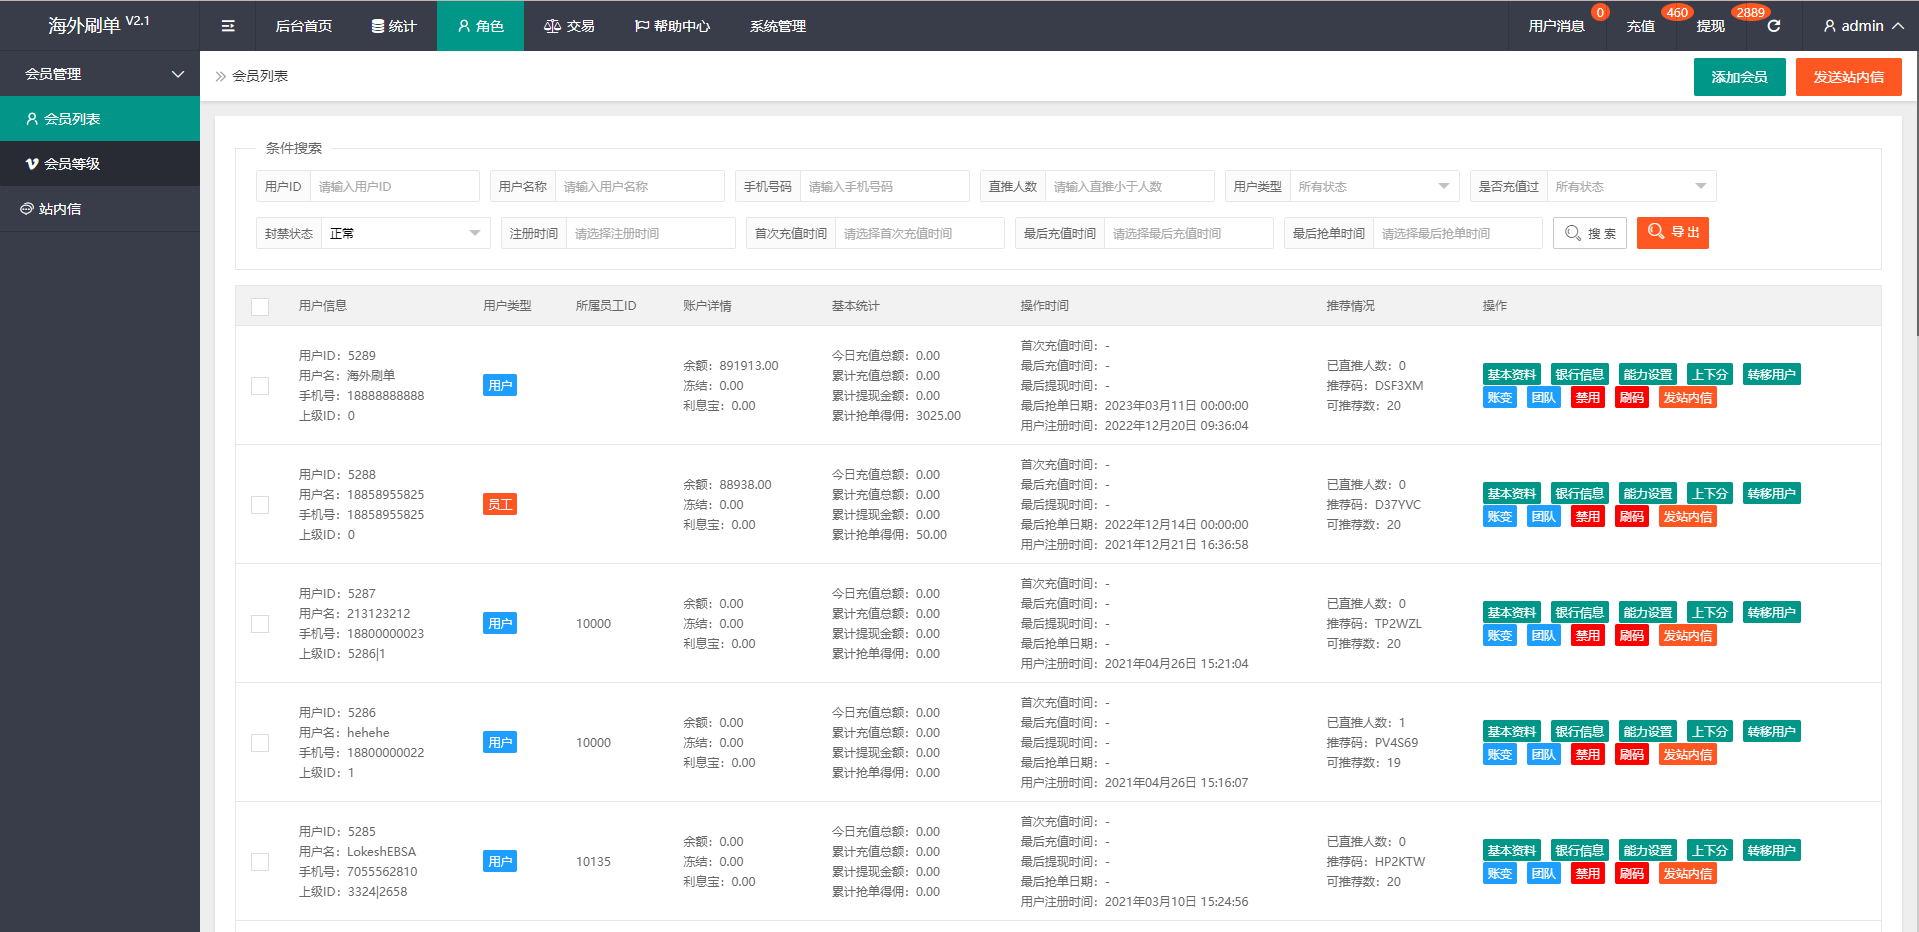
Task: Click the refresh icon in top bar
Action: (x=1773, y=26)
